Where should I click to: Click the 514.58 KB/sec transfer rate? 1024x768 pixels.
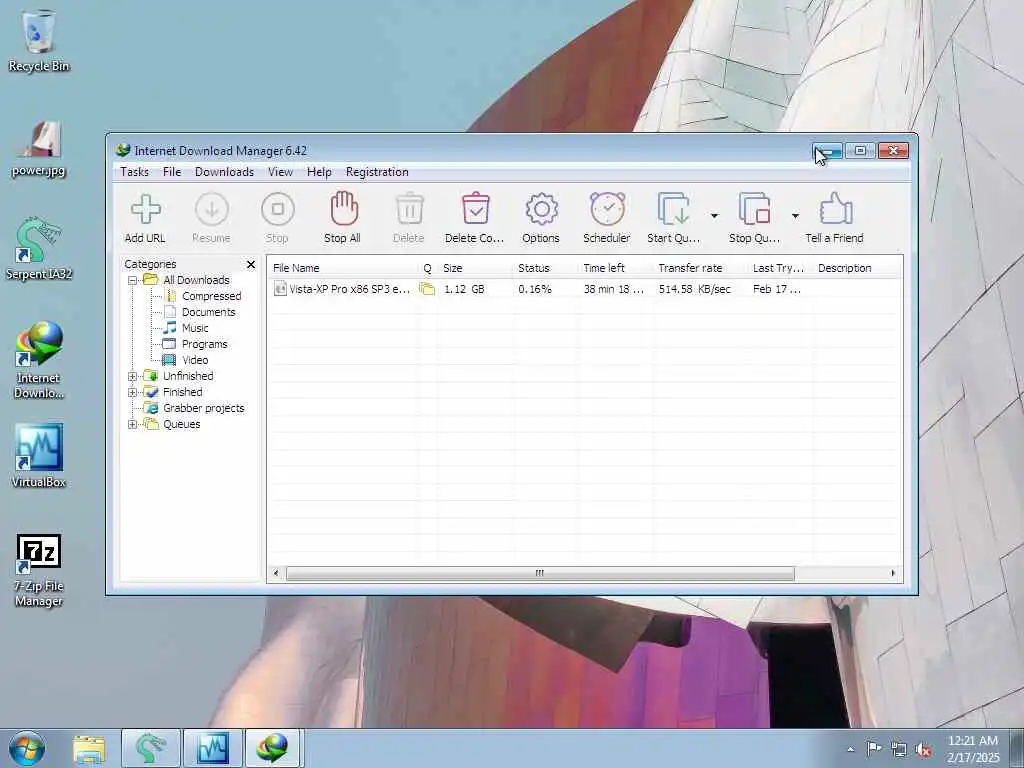(x=695, y=289)
